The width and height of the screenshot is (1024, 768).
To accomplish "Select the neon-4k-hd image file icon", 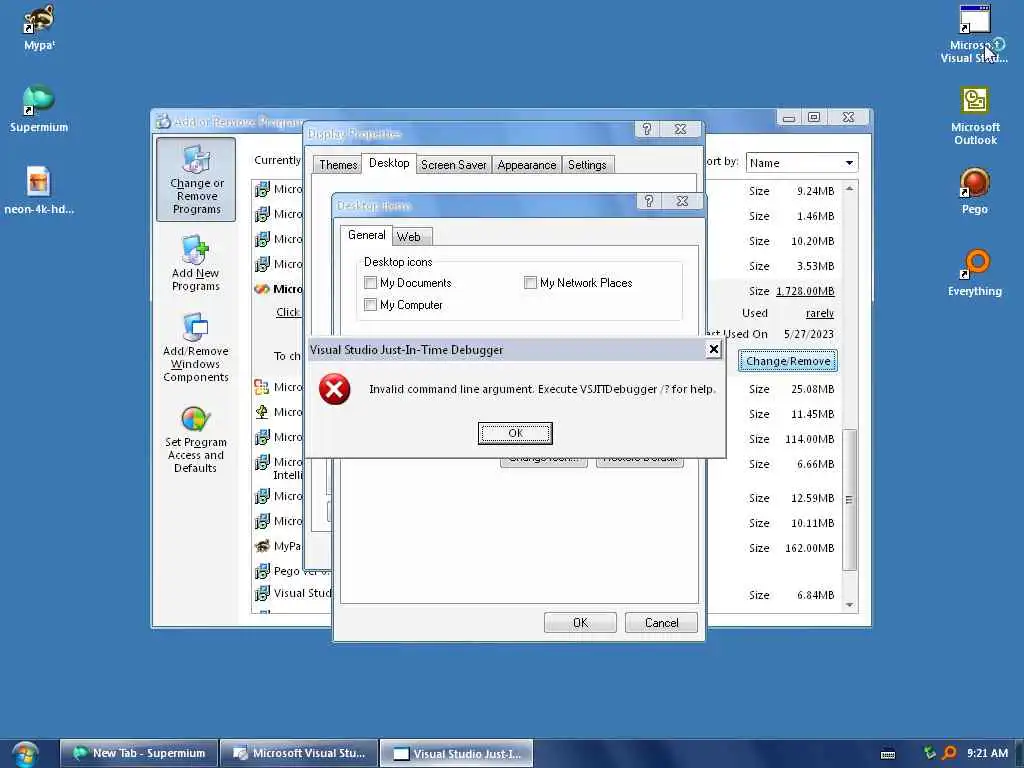I will (x=39, y=190).
